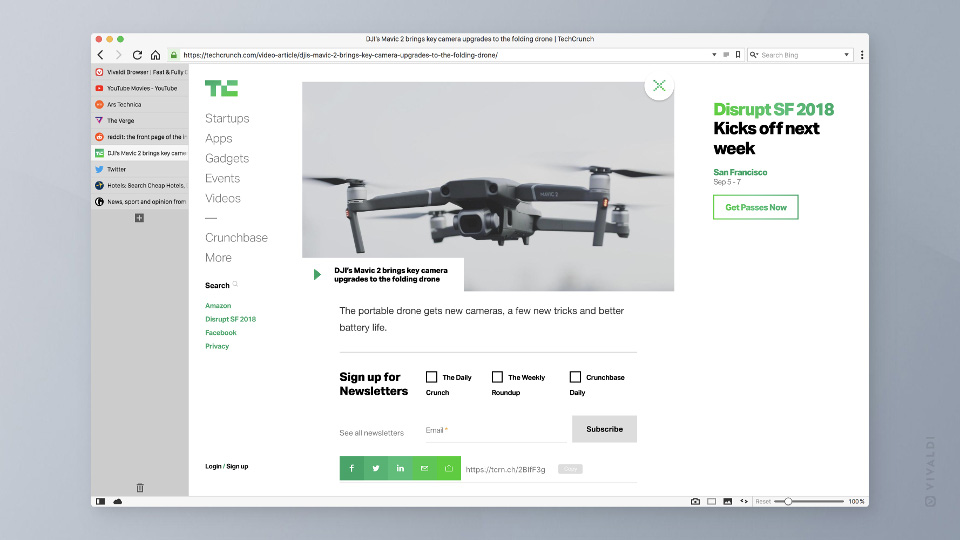Click the green padlock site info icon
This screenshot has height=540, width=960.
pos(174,55)
